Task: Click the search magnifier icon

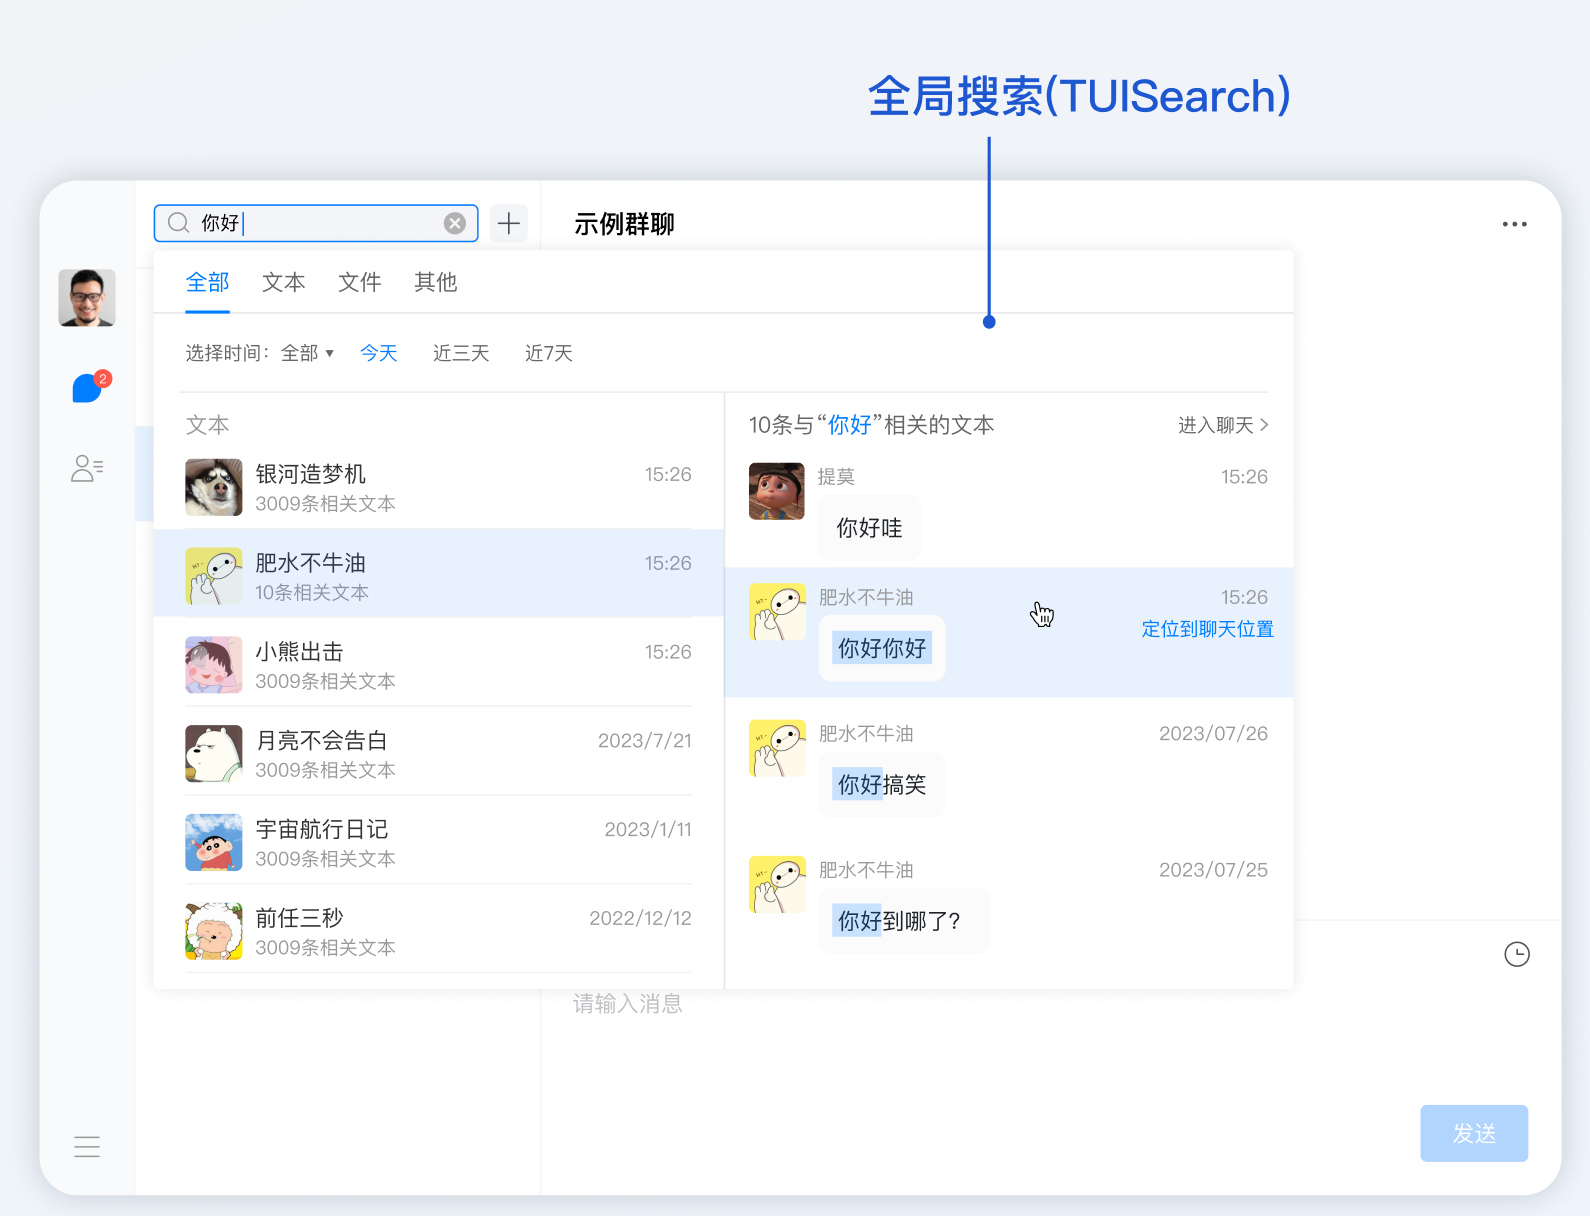Action: [178, 223]
